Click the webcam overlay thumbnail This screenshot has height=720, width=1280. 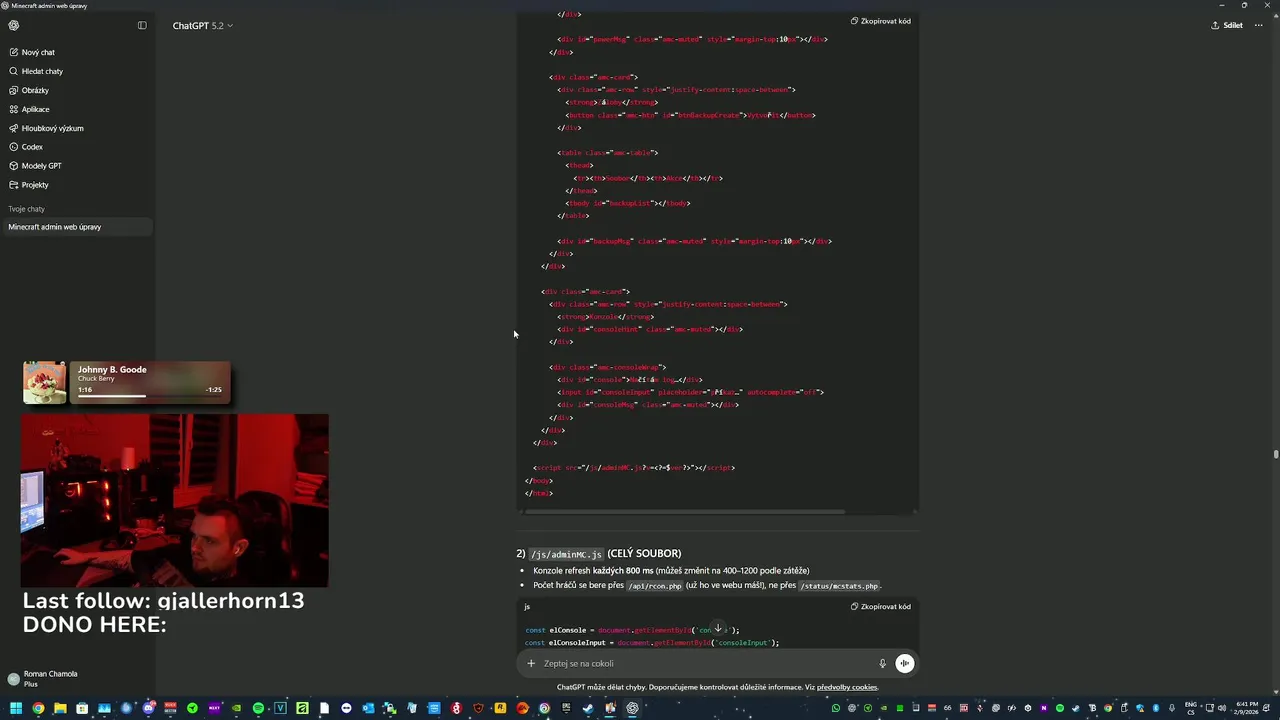[175, 500]
